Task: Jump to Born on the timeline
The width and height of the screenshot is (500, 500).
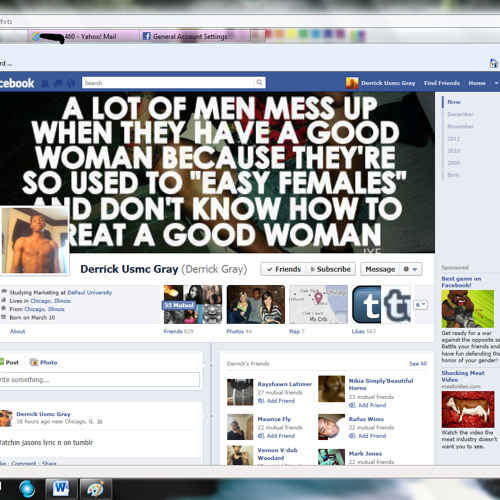Action: (453, 175)
